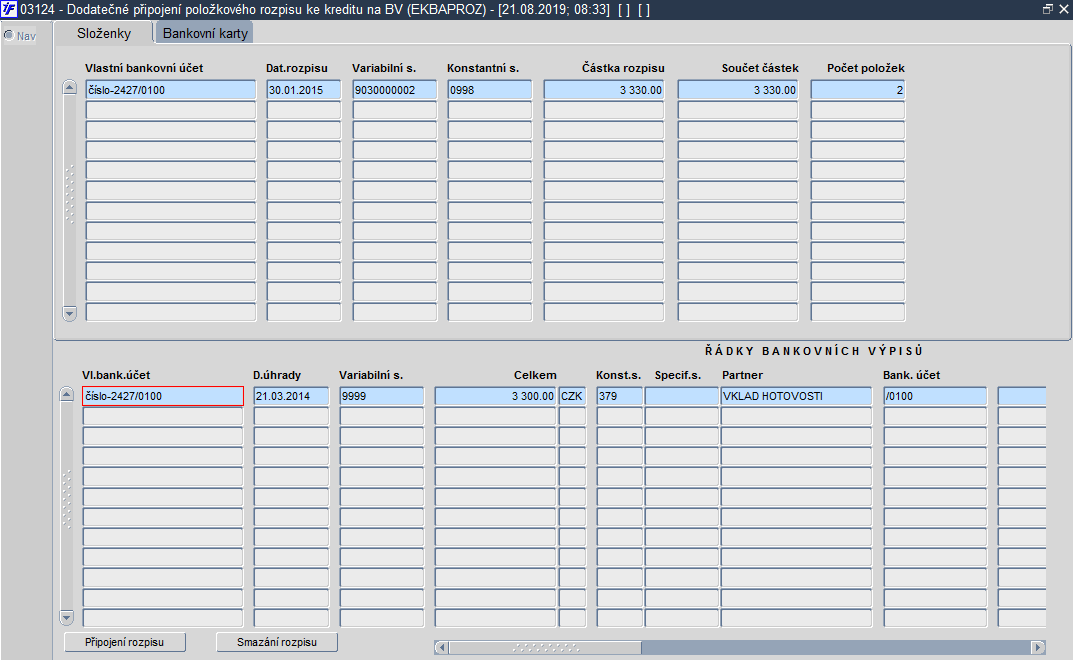Click the upper table scroll-up arrow
The height and width of the screenshot is (660, 1073).
pyautogui.click(x=69, y=88)
